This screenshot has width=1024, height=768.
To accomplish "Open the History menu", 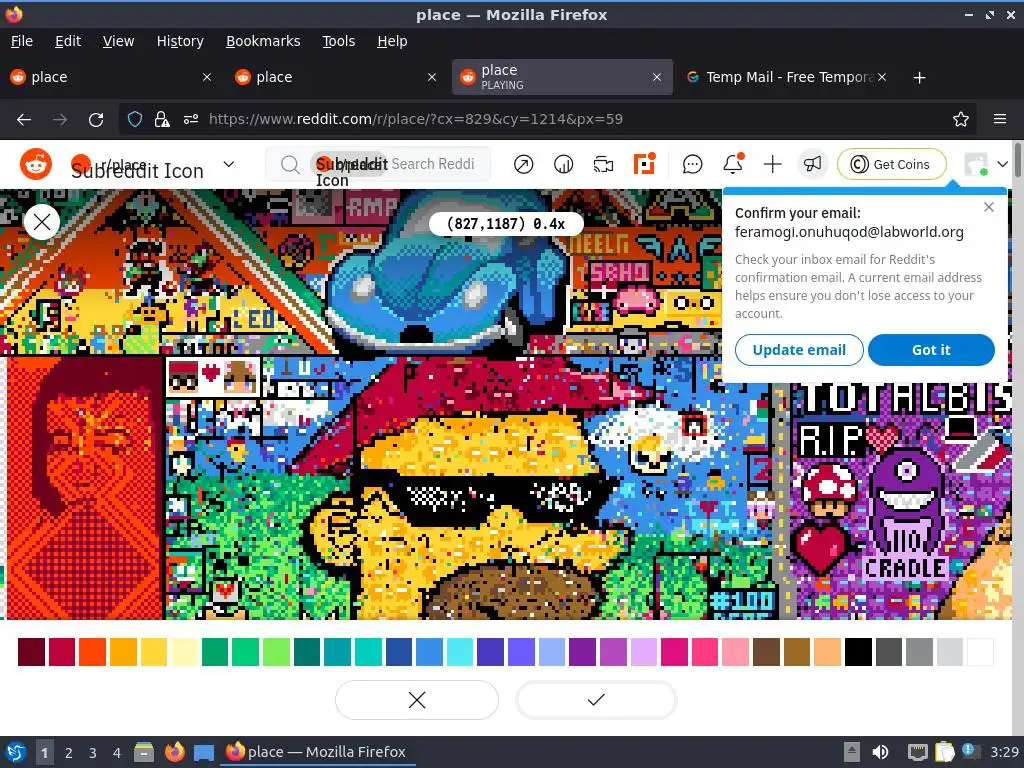I will point(180,41).
